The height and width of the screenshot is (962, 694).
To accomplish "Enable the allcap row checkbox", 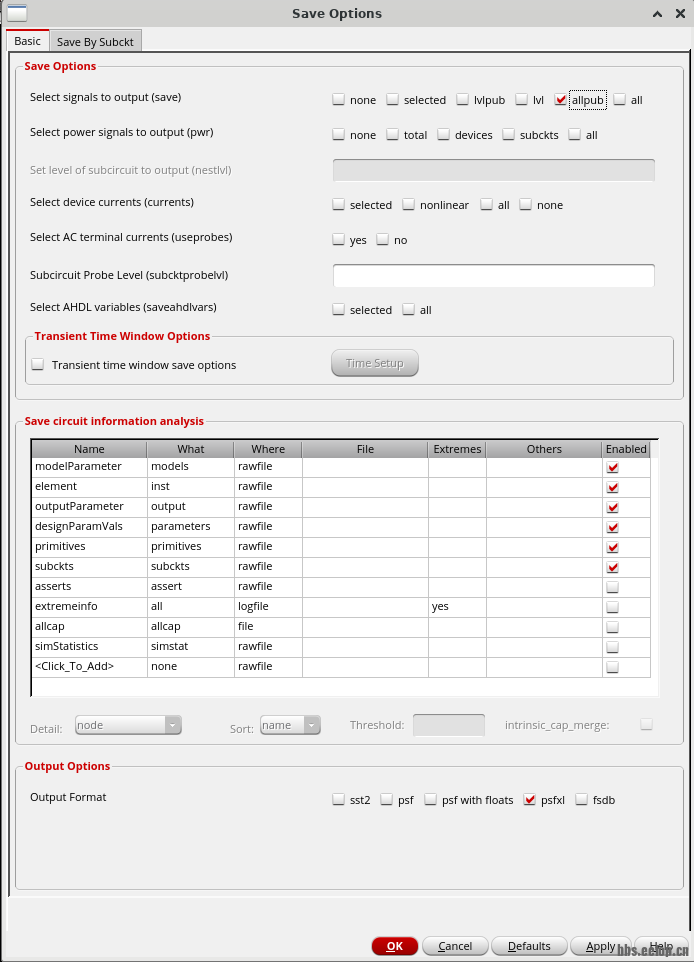I will pyautogui.click(x=612, y=627).
